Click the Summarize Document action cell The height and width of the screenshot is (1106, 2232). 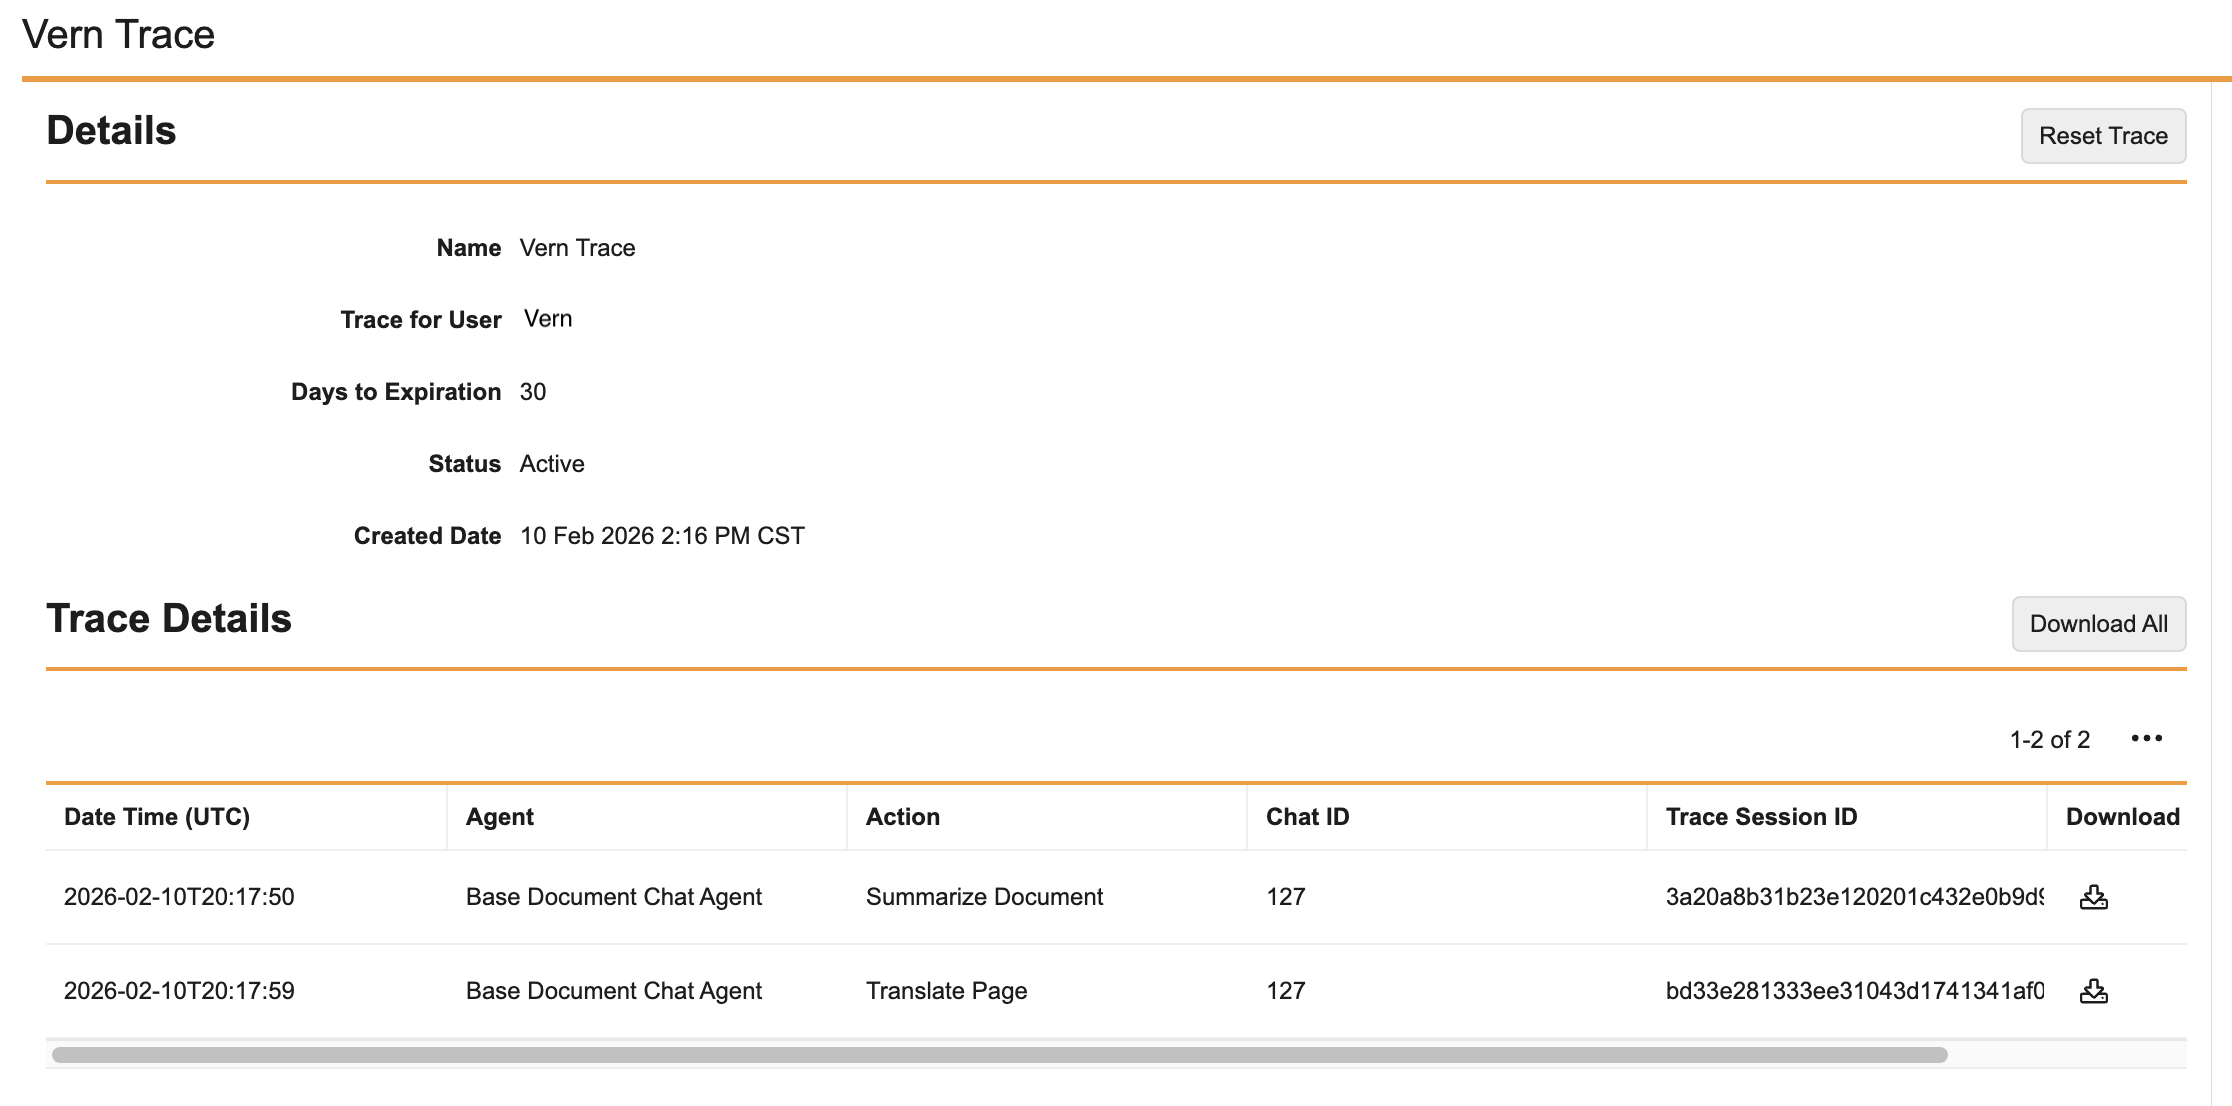pos(984,897)
